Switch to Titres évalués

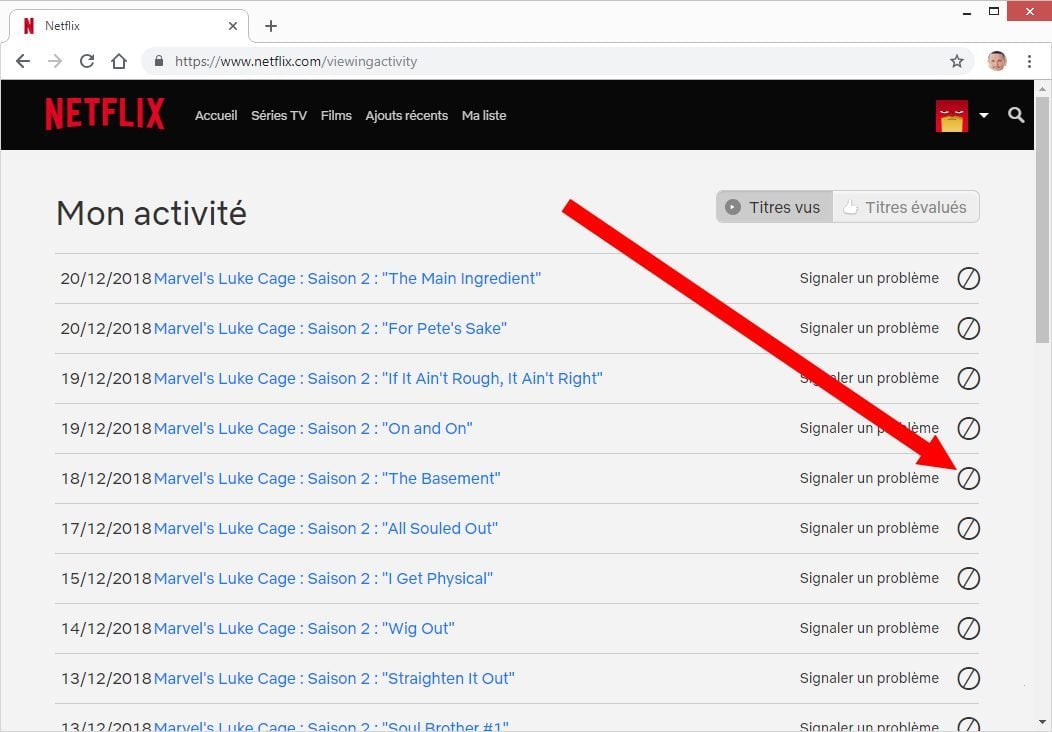click(x=906, y=207)
